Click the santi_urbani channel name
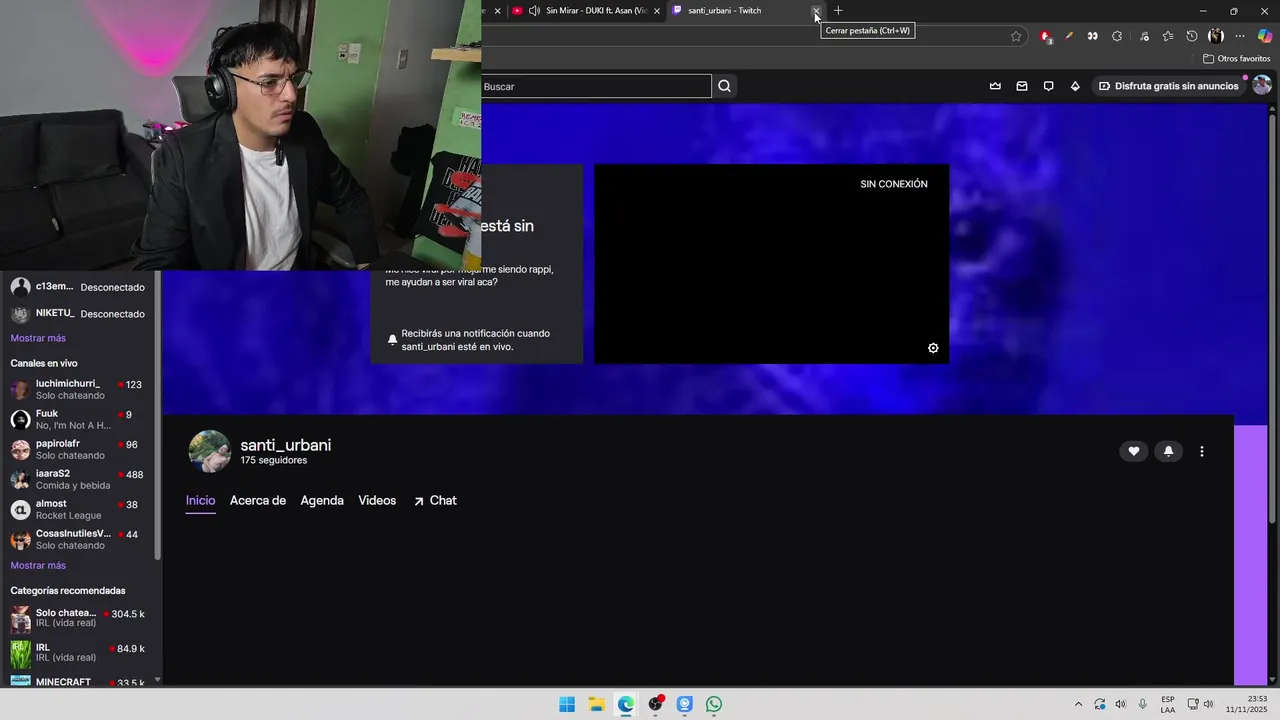Viewport: 1280px width, 720px height. point(286,445)
